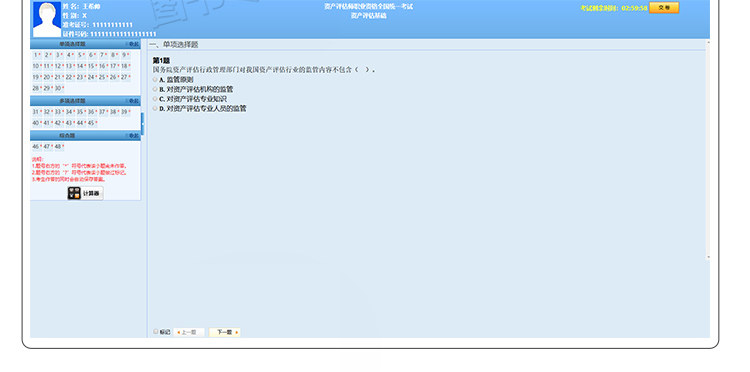The image size is (750, 372).
Task: Jump to question 28
Action: [36, 88]
